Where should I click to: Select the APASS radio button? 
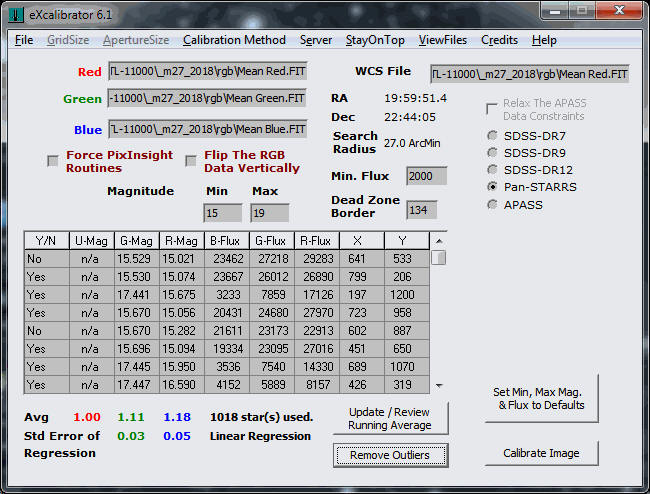[492, 204]
